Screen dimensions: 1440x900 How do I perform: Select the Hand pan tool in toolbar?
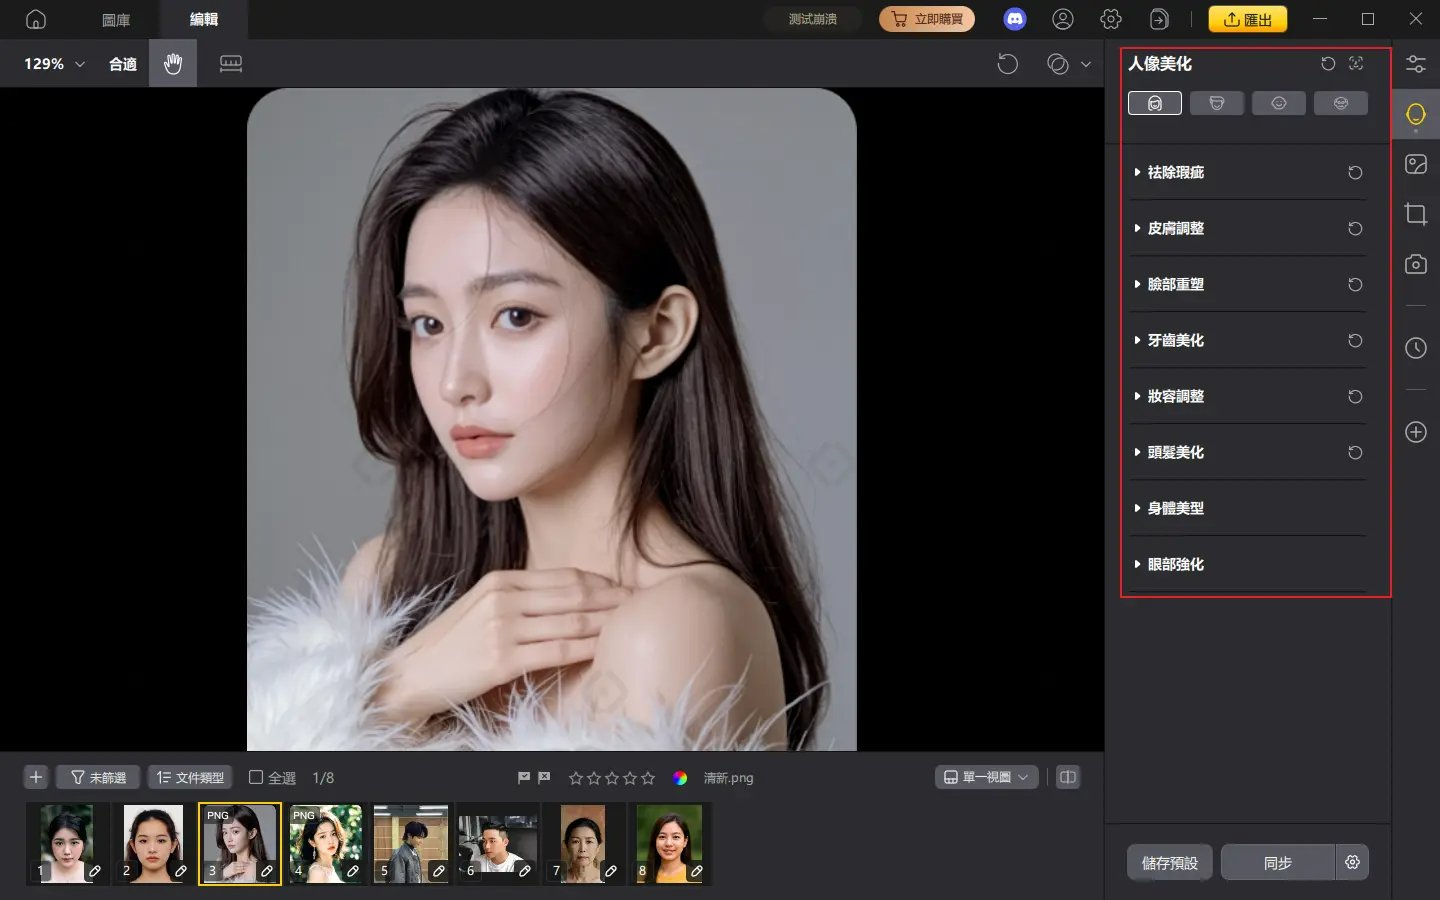point(172,63)
